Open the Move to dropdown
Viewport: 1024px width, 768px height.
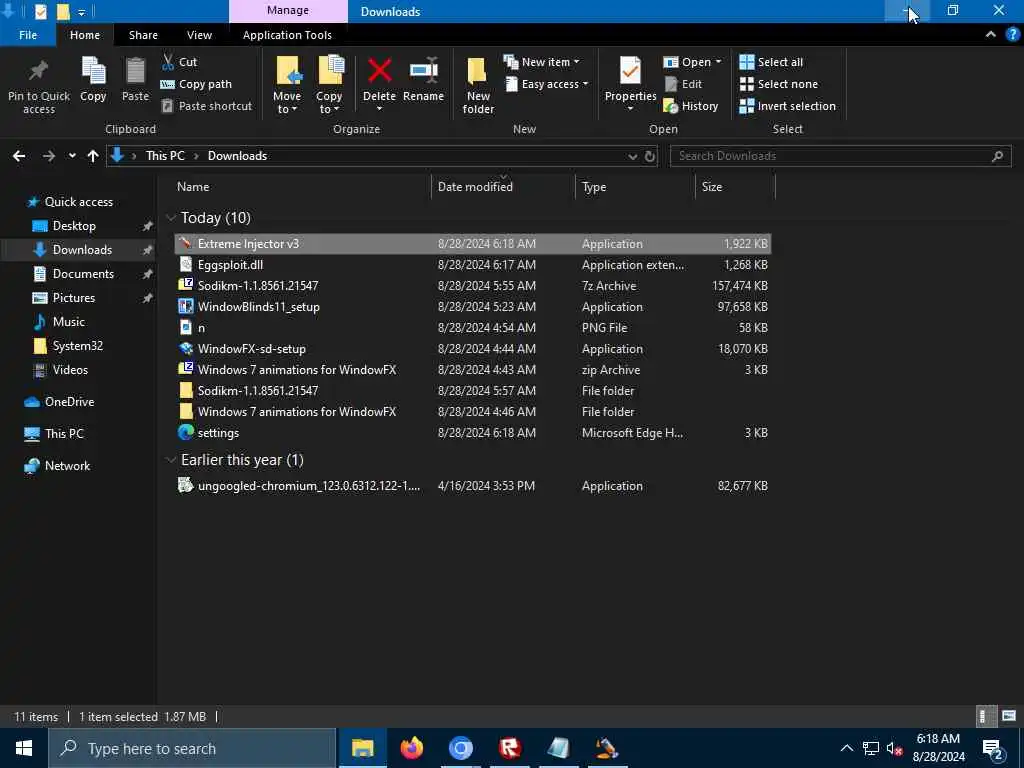point(287,103)
